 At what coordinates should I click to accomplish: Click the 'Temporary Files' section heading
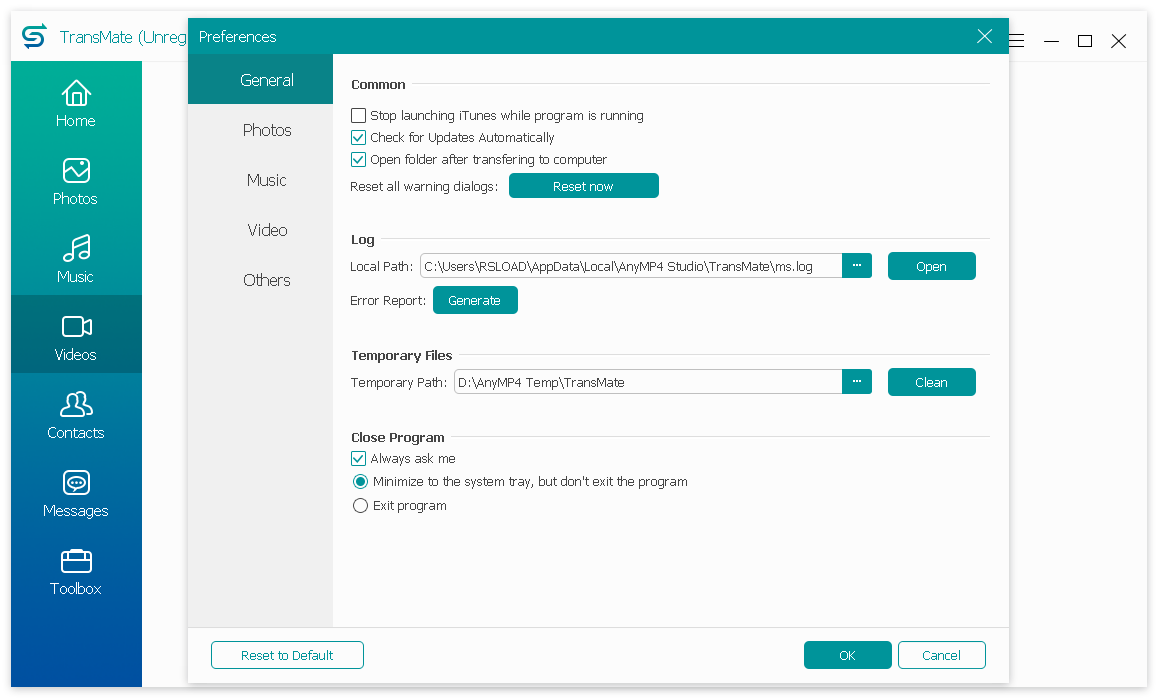tap(402, 356)
